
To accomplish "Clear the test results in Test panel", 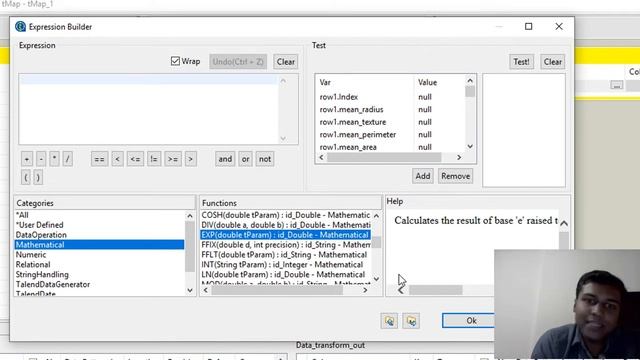I will [553, 62].
